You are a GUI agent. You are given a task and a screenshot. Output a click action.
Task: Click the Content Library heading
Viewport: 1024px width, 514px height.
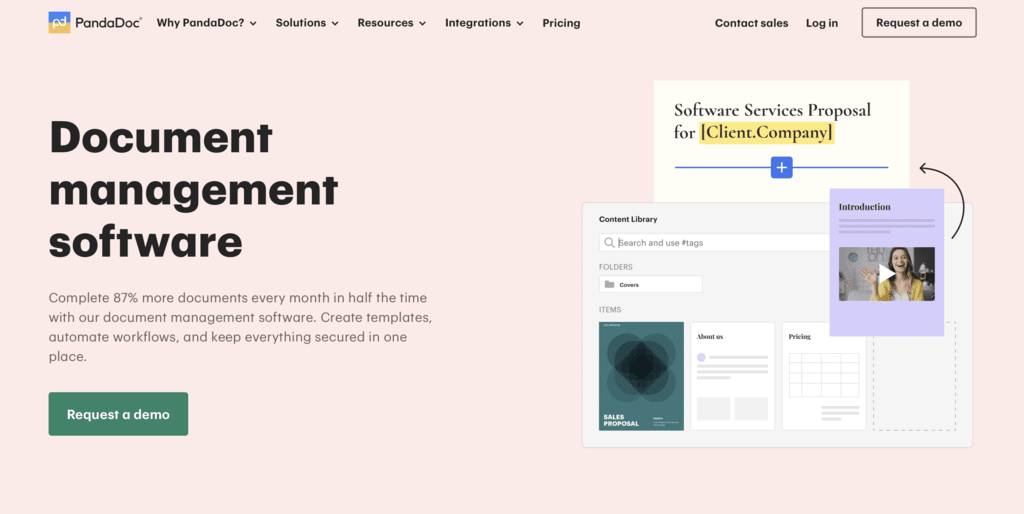[628, 219]
